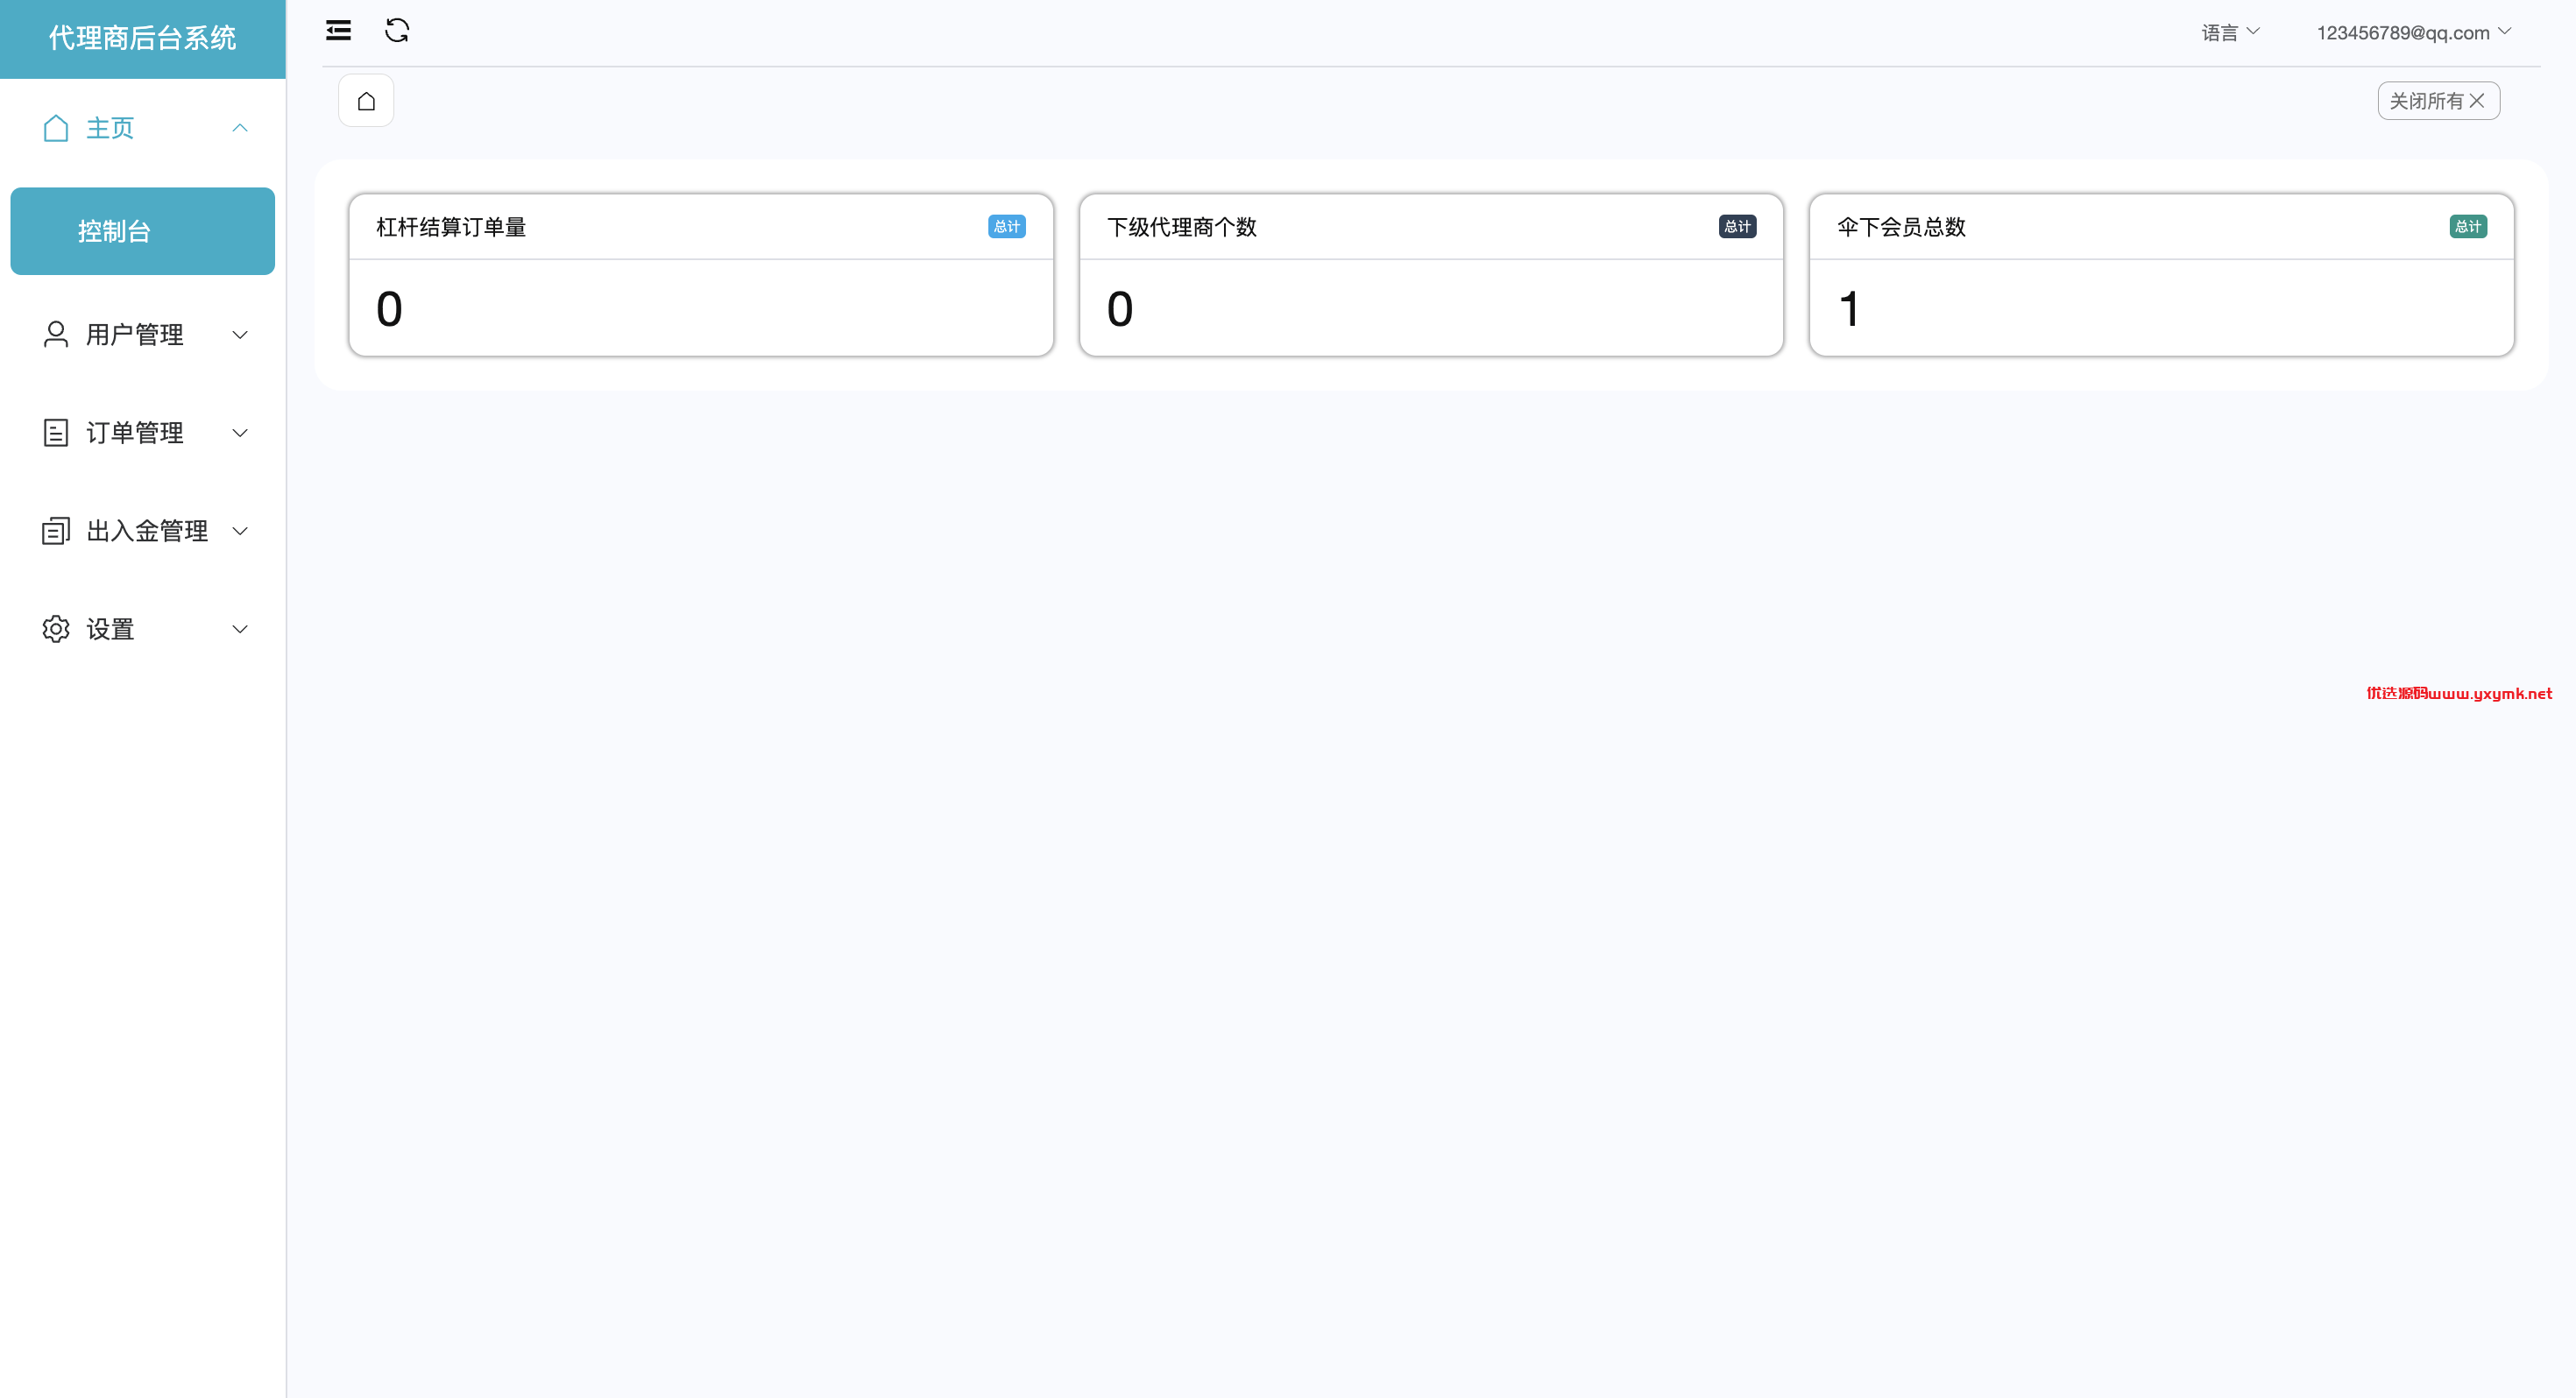2576x1398 pixels.
Task: Click the icon beside 出入金管理
Action: pos(56,531)
